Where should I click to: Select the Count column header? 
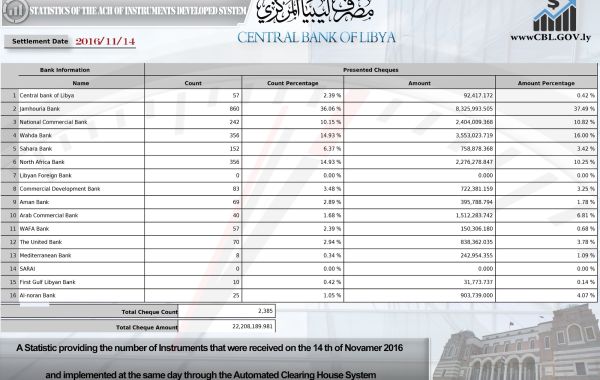(193, 83)
